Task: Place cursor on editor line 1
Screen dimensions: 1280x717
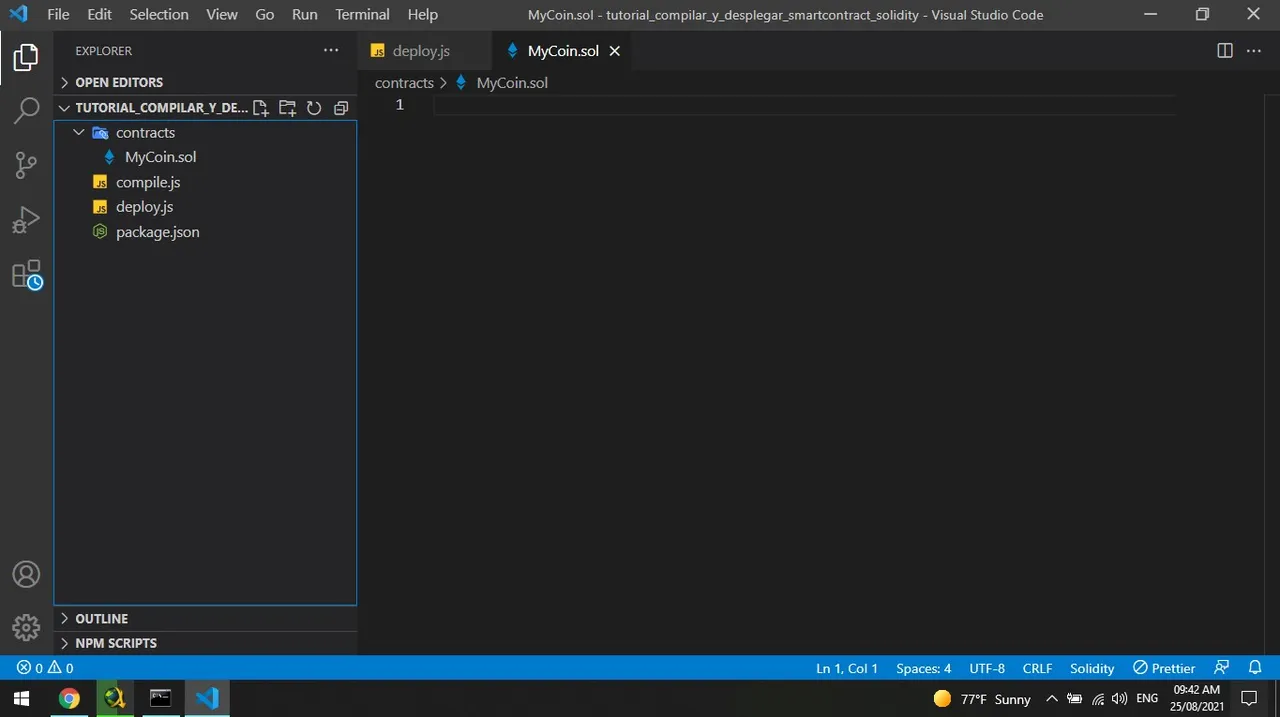Action: pos(805,105)
